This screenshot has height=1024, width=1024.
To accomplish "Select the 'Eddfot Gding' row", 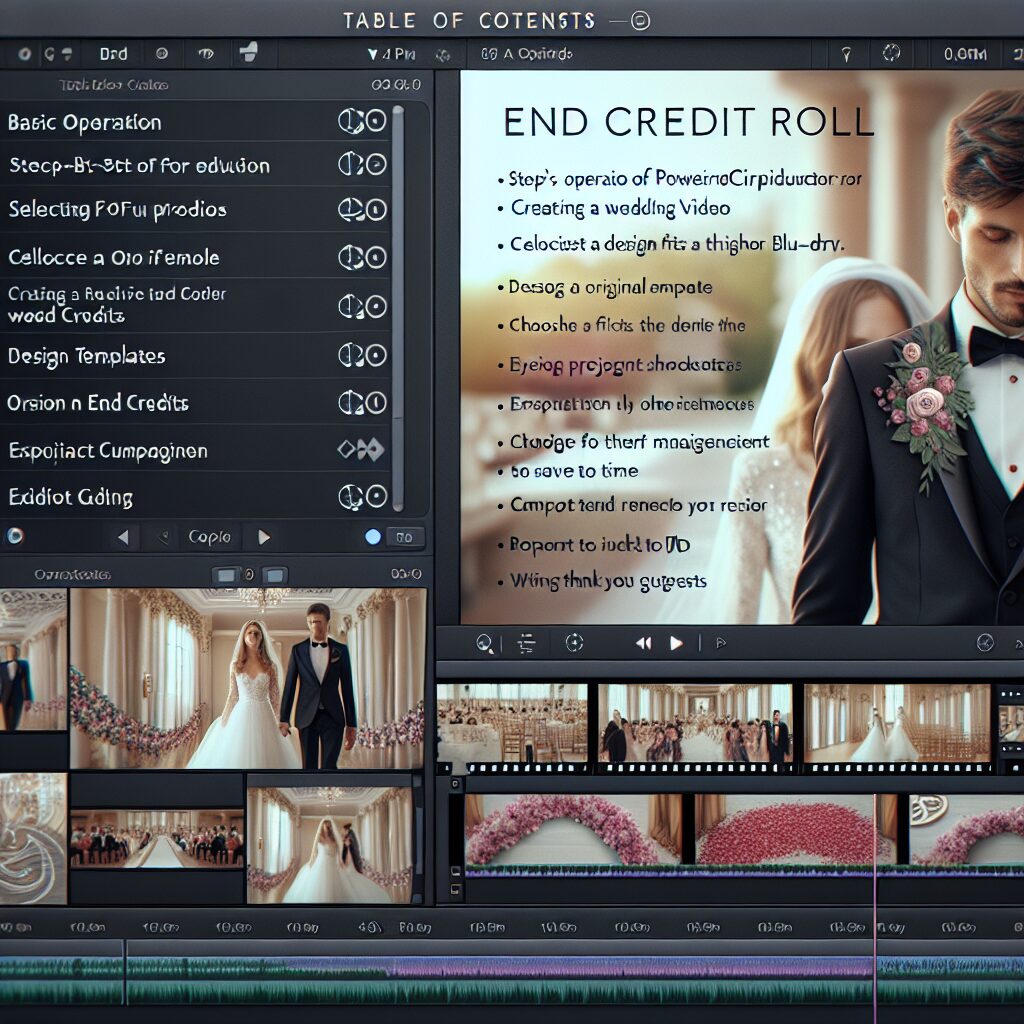I will [196, 497].
